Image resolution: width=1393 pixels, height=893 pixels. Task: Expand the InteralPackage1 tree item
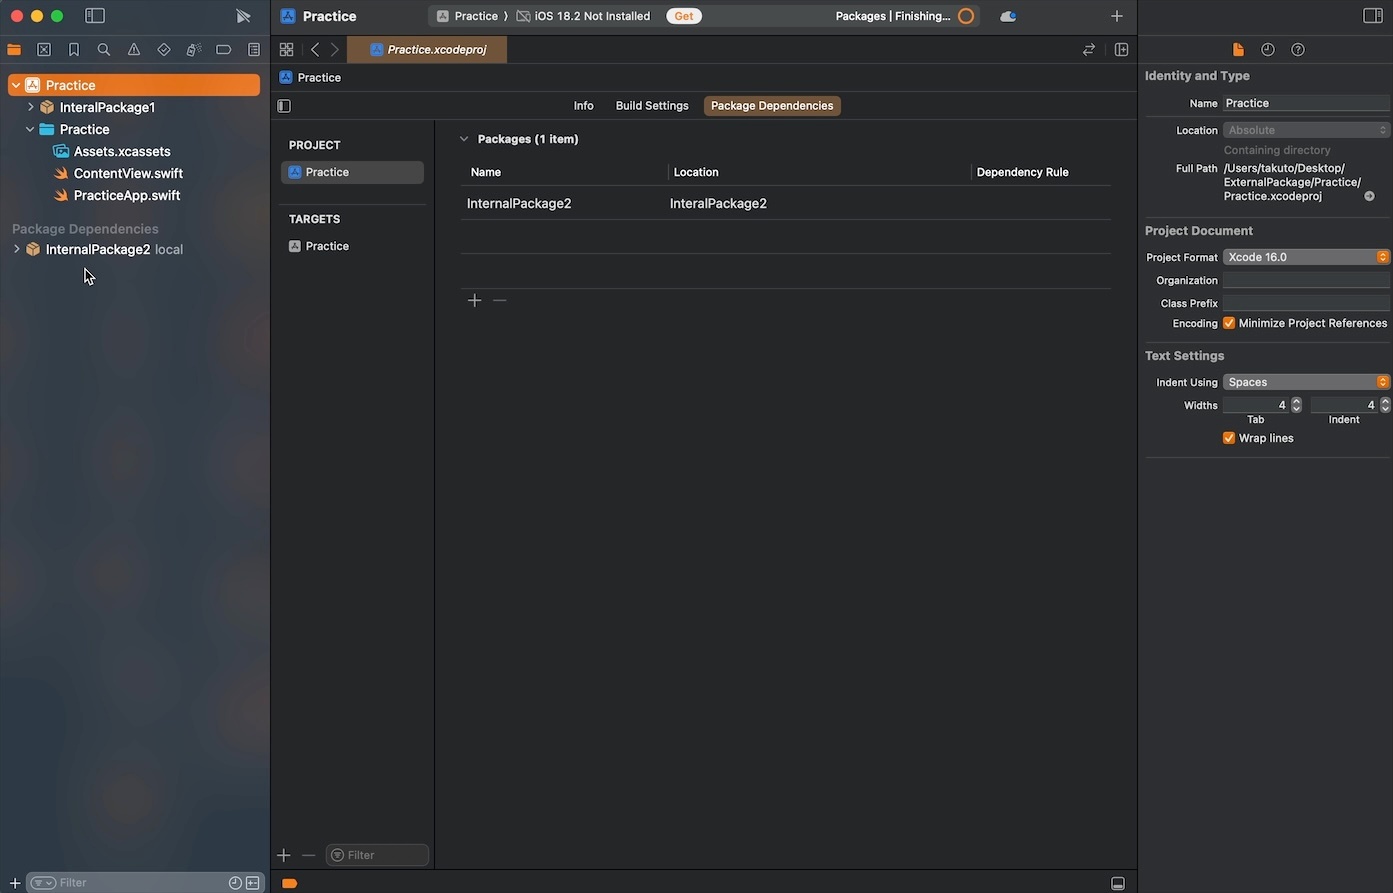[x=30, y=107]
